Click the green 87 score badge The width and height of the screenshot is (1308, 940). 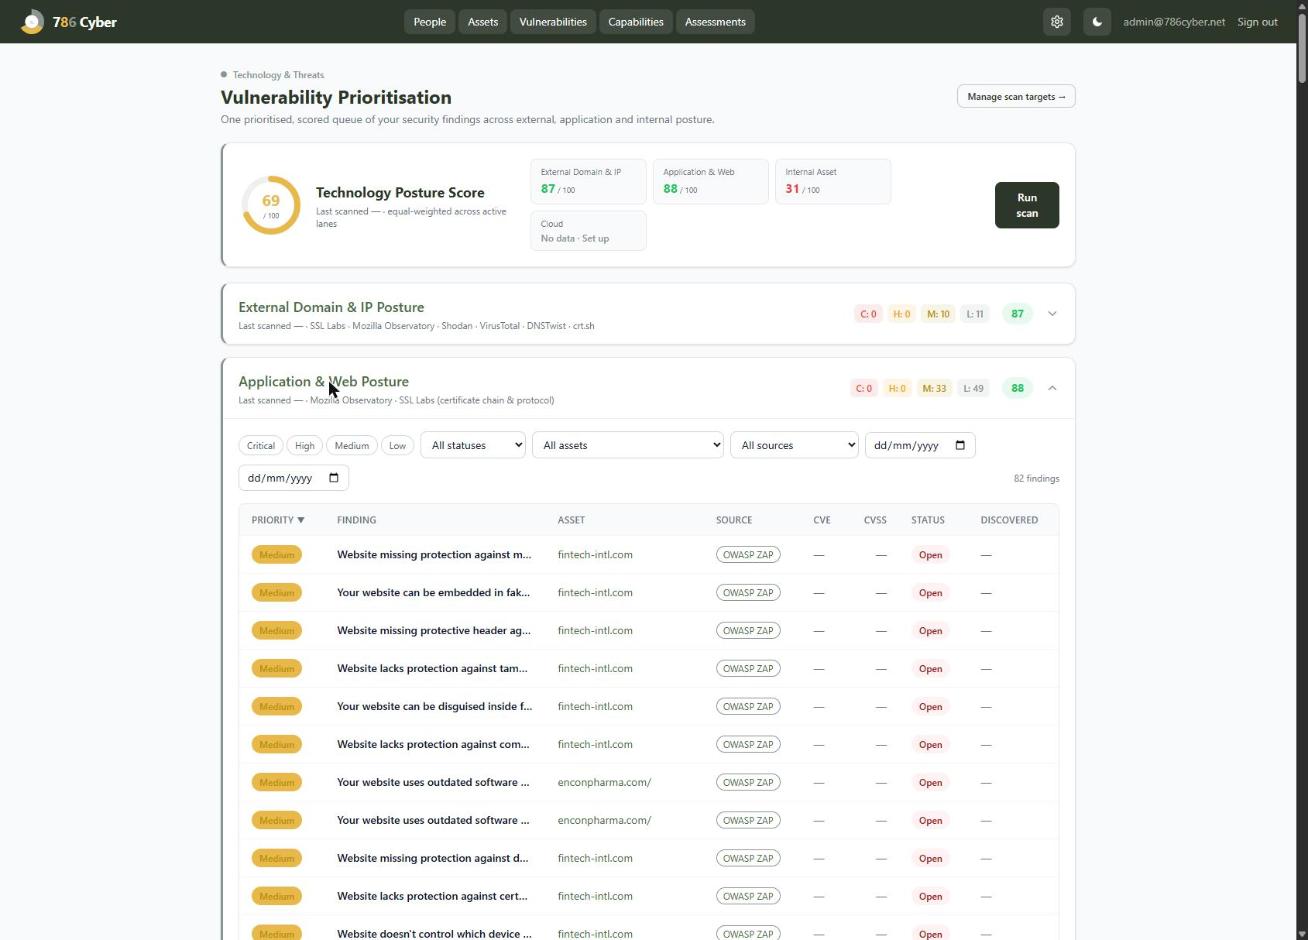coord(1017,314)
